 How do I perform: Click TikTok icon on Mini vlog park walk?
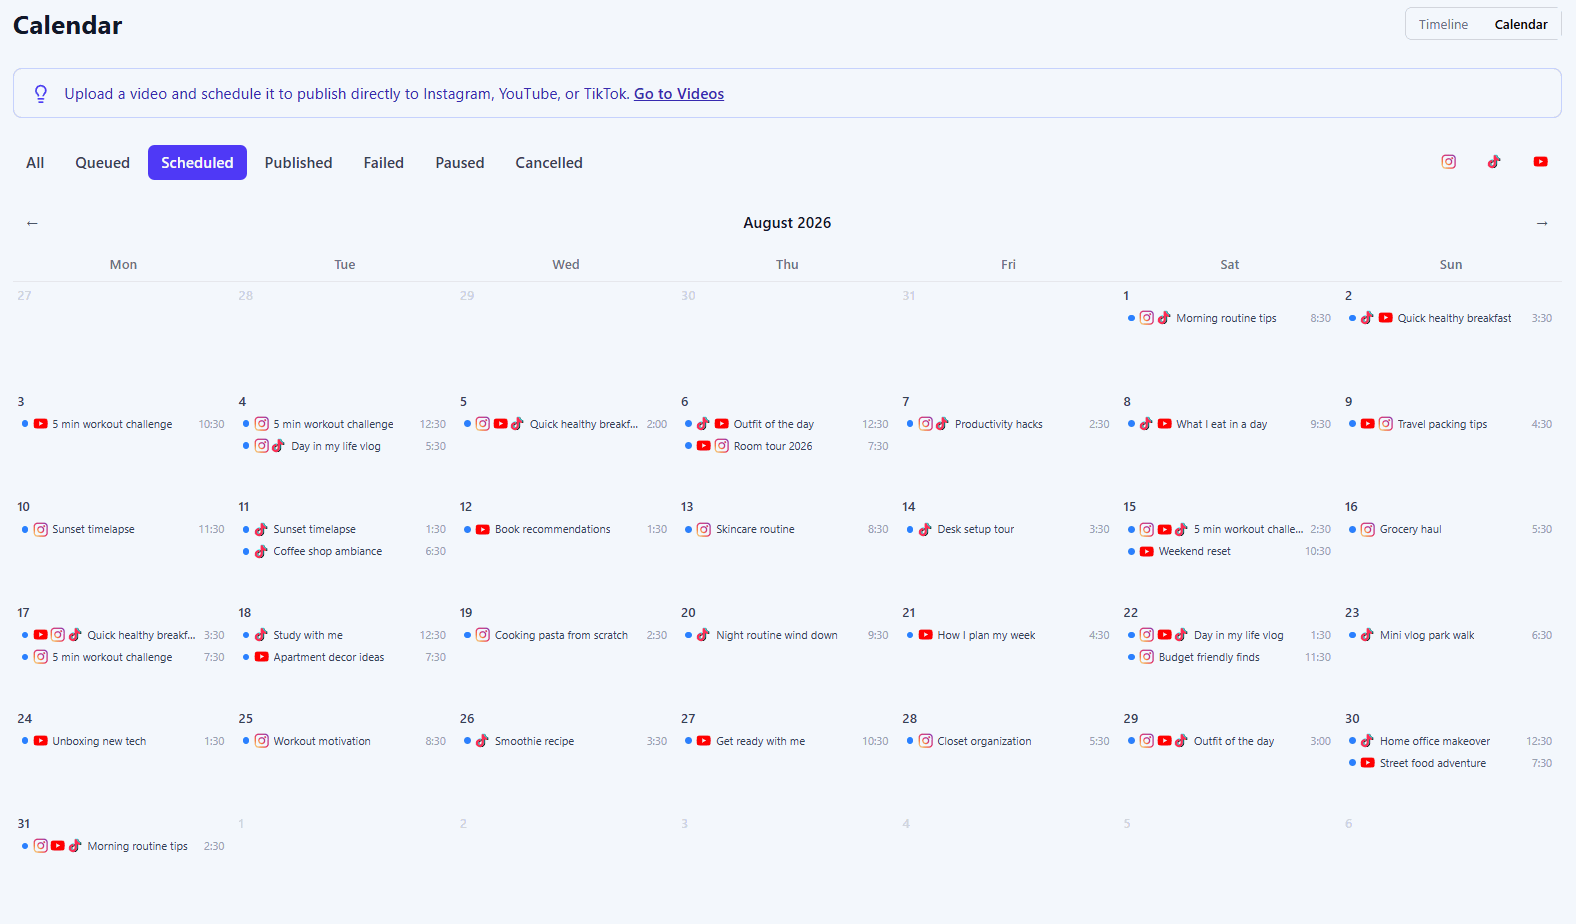click(1368, 635)
